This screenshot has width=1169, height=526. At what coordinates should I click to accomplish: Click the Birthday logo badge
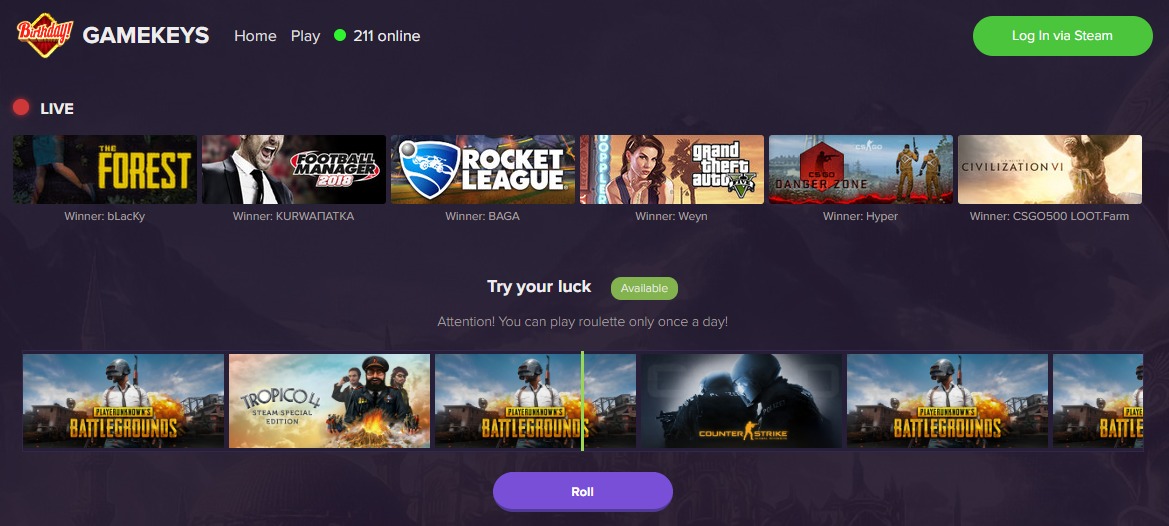coord(45,35)
